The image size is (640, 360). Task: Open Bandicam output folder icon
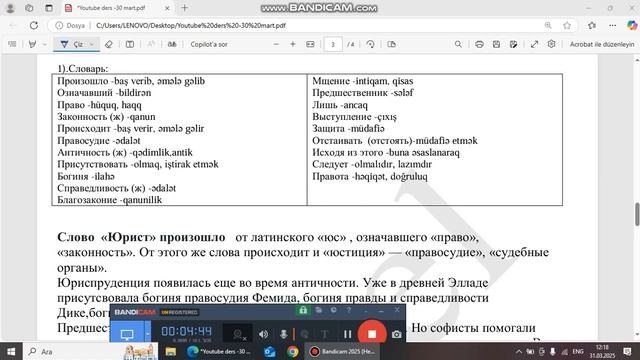(319, 310)
